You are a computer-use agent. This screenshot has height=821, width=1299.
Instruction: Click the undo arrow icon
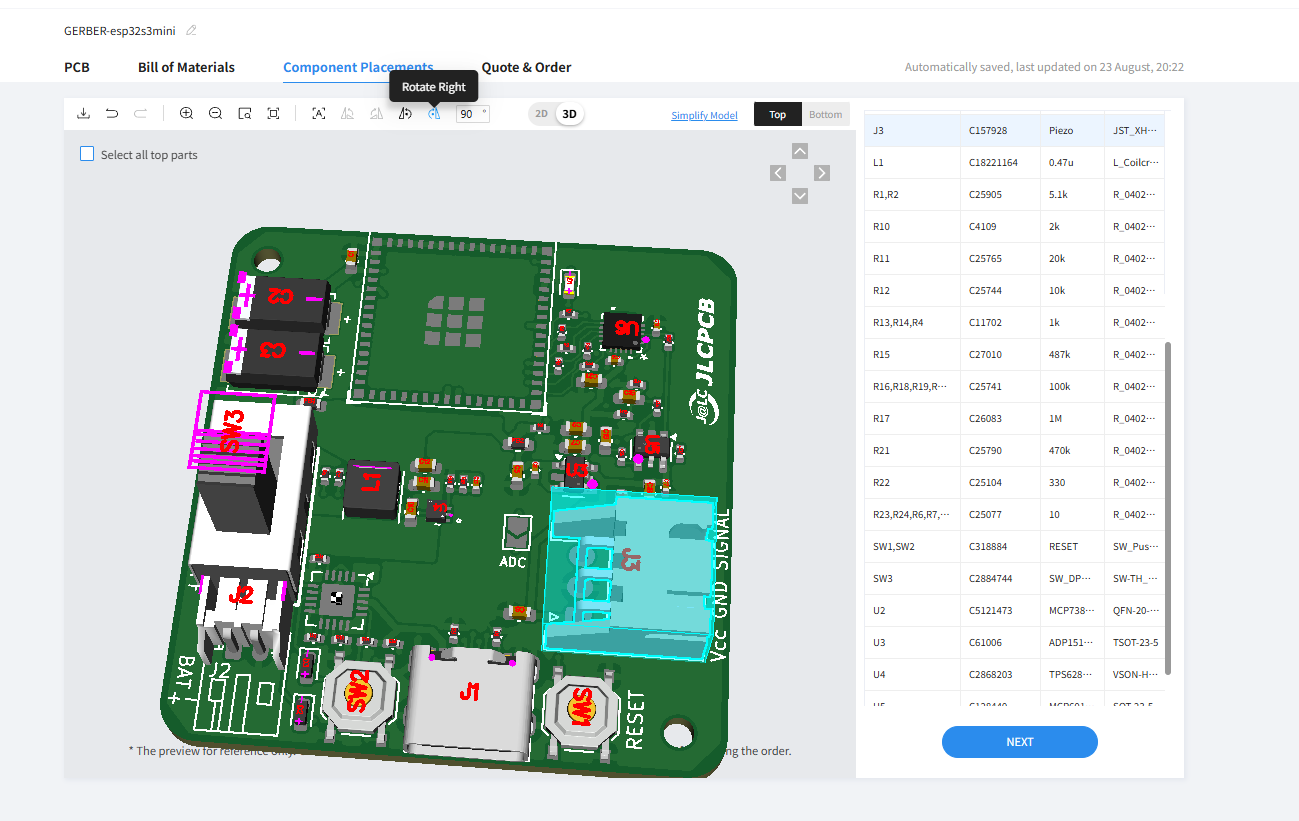point(112,114)
